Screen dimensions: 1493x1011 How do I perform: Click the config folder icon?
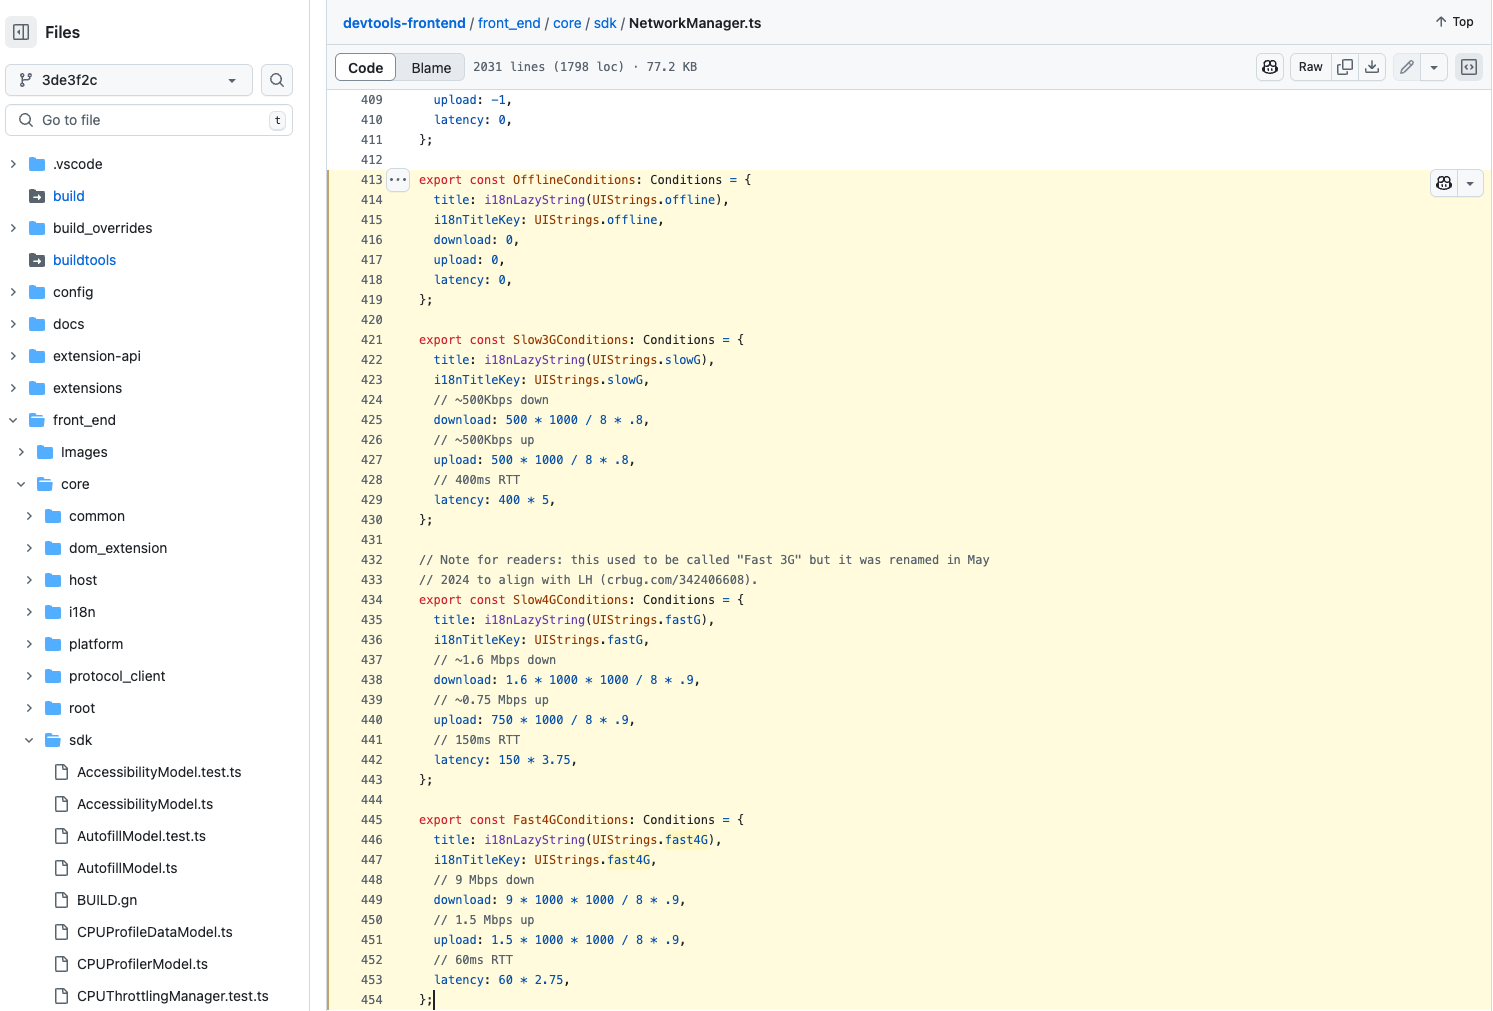pyautogui.click(x=37, y=292)
